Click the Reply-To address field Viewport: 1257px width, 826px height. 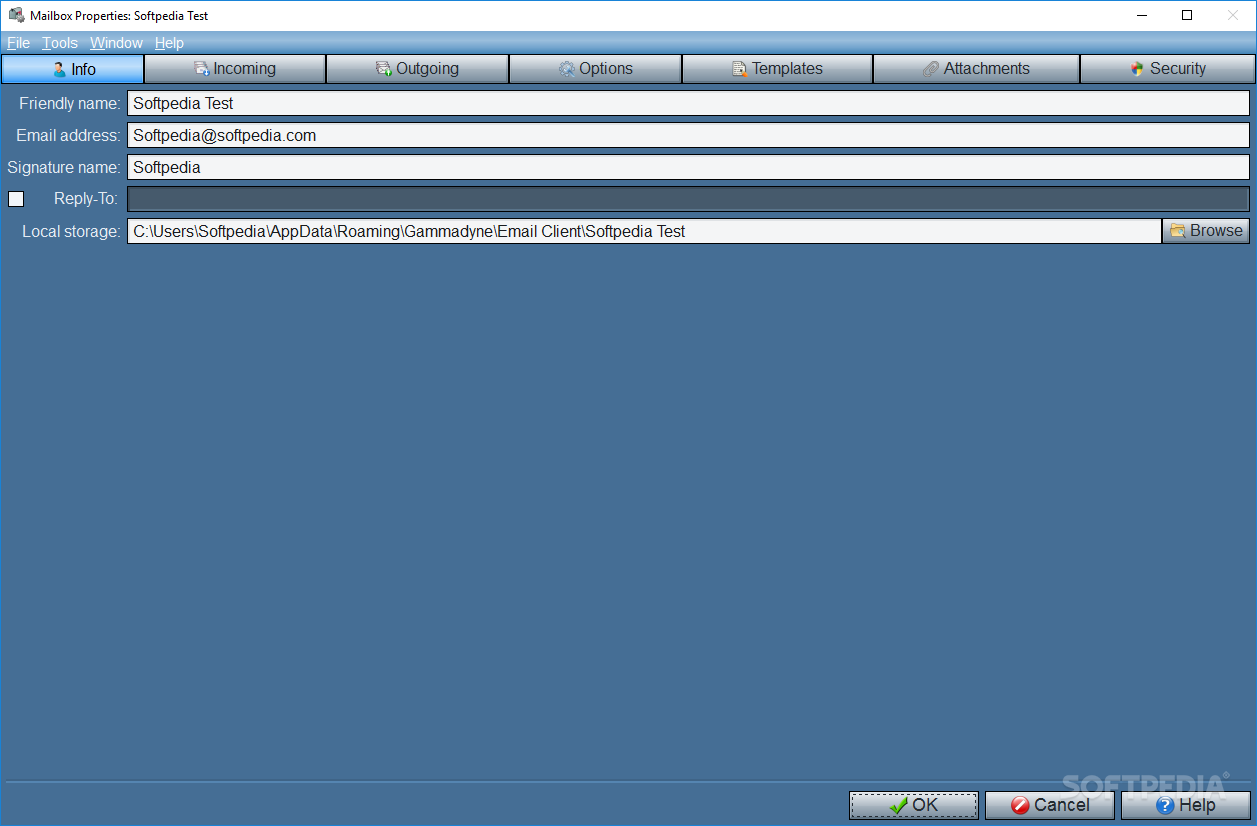[x=688, y=199]
